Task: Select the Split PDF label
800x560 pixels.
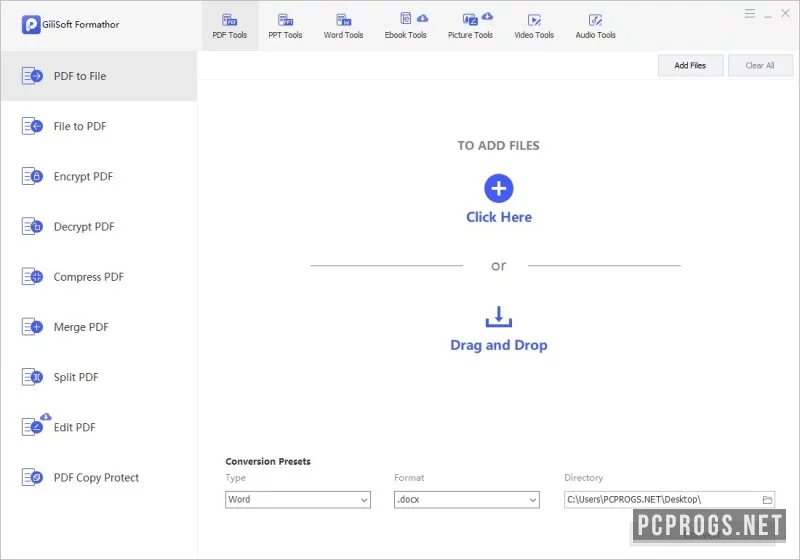Action: 76,377
